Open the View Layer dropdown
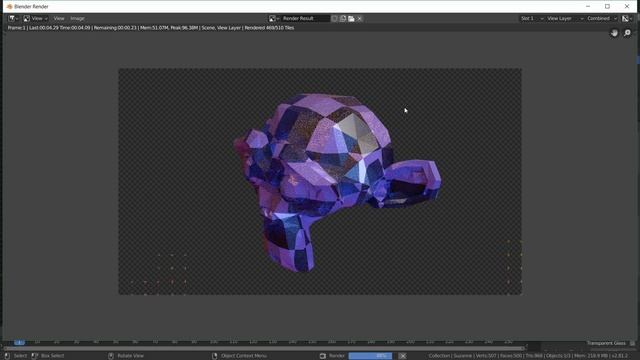640x360 pixels. (x=565, y=18)
